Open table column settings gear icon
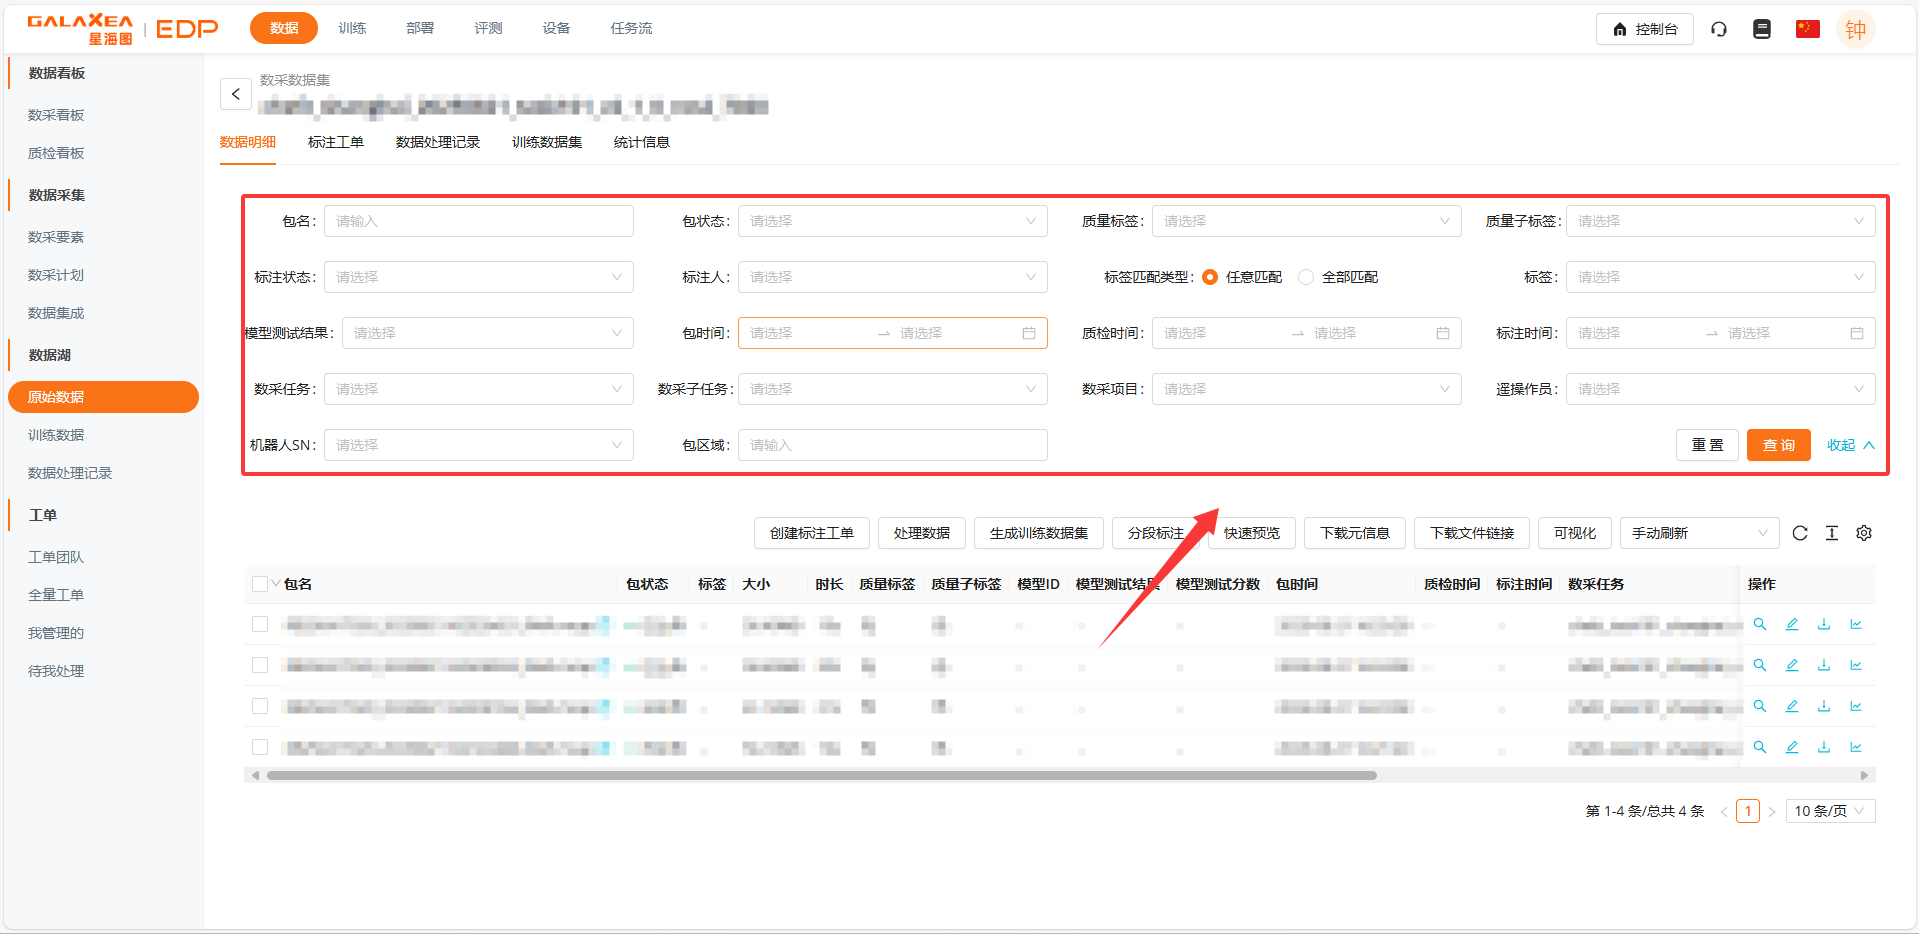The height and width of the screenshot is (934, 1919). point(1864,533)
